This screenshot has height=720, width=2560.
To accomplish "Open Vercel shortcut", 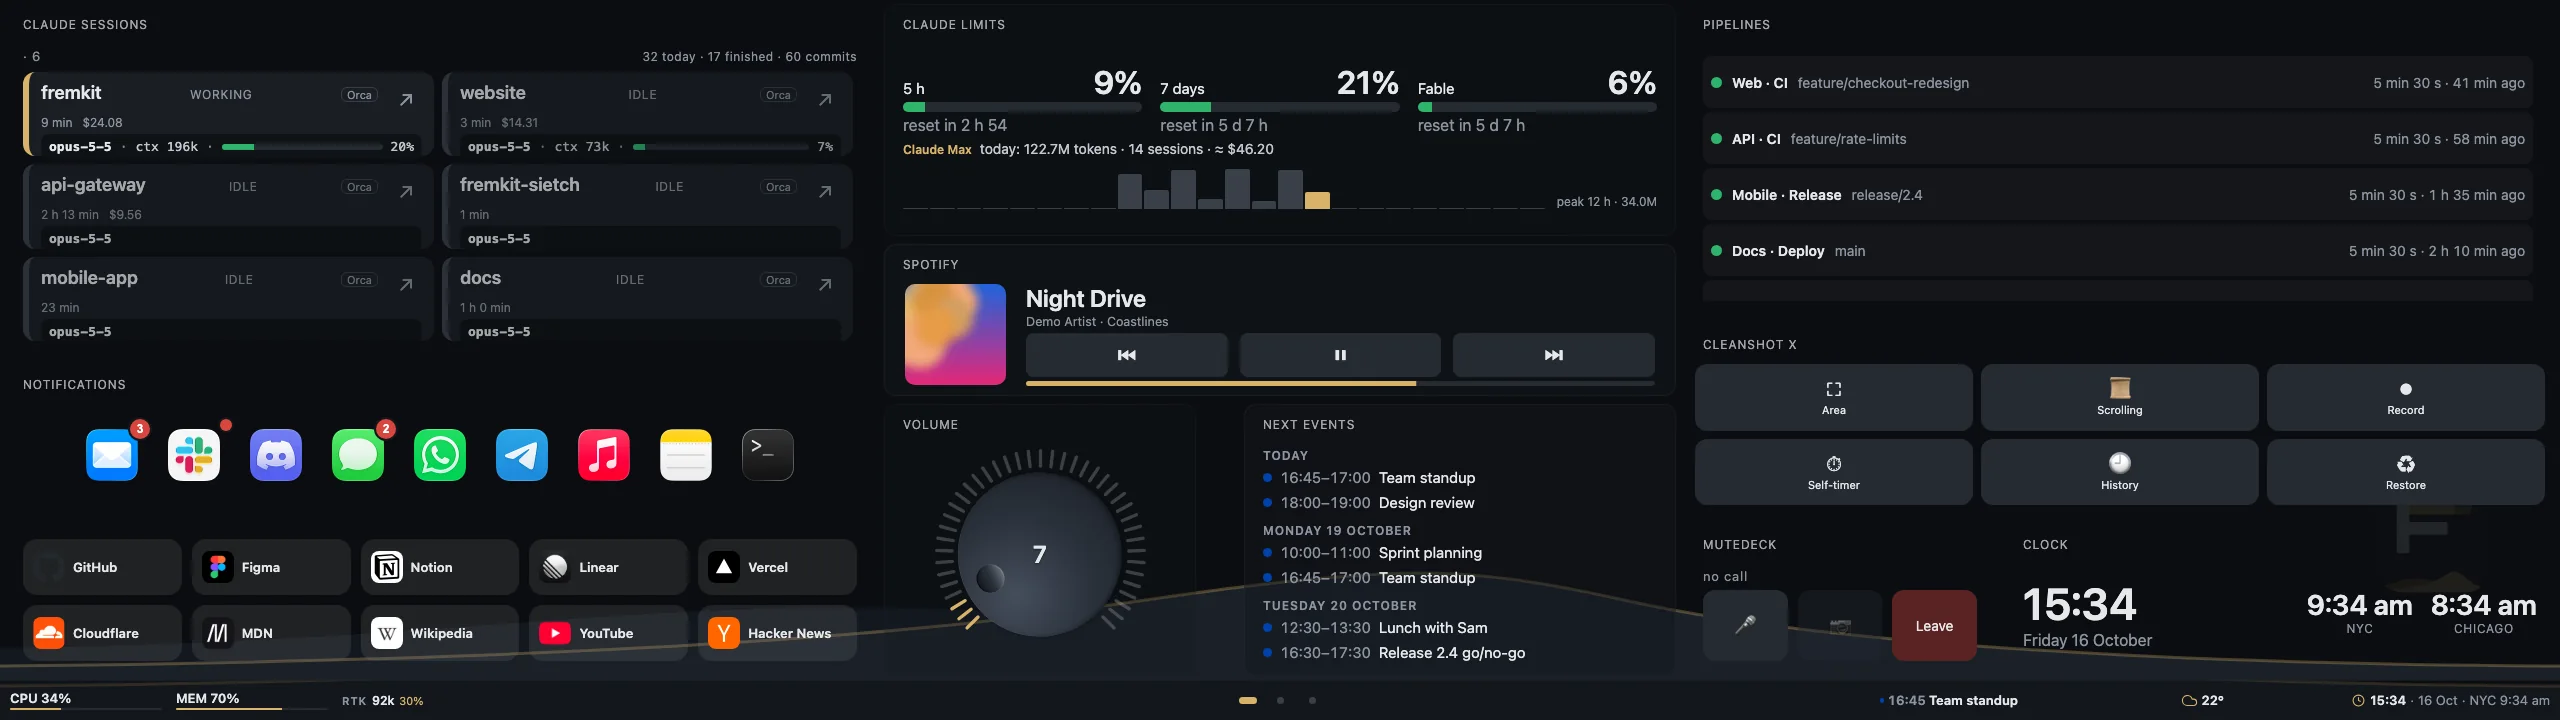I will point(777,567).
